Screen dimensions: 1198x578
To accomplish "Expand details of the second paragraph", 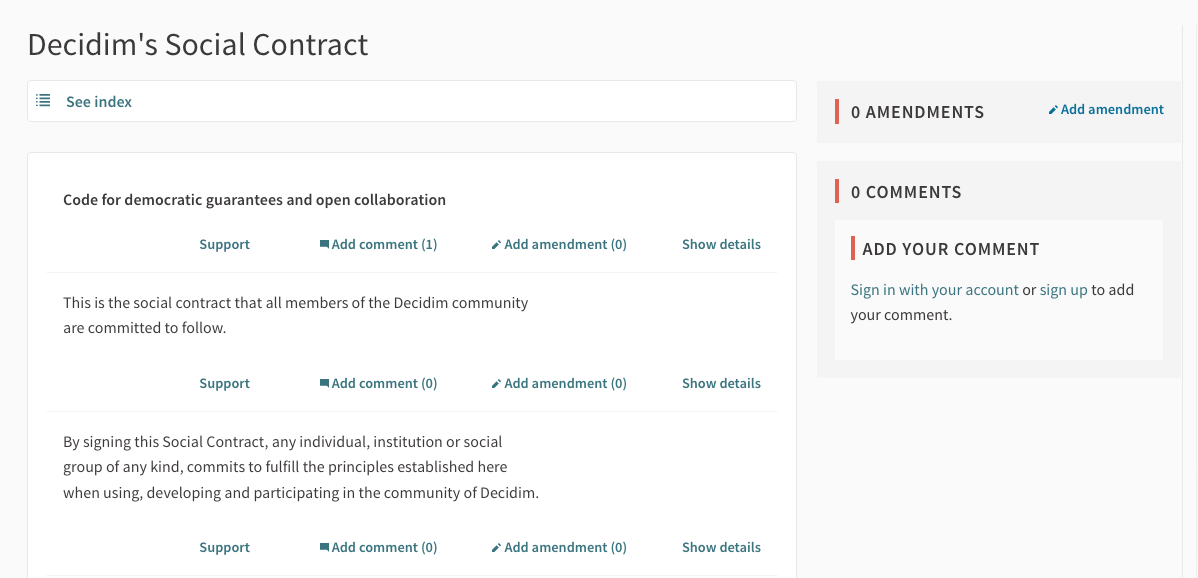I will [721, 382].
